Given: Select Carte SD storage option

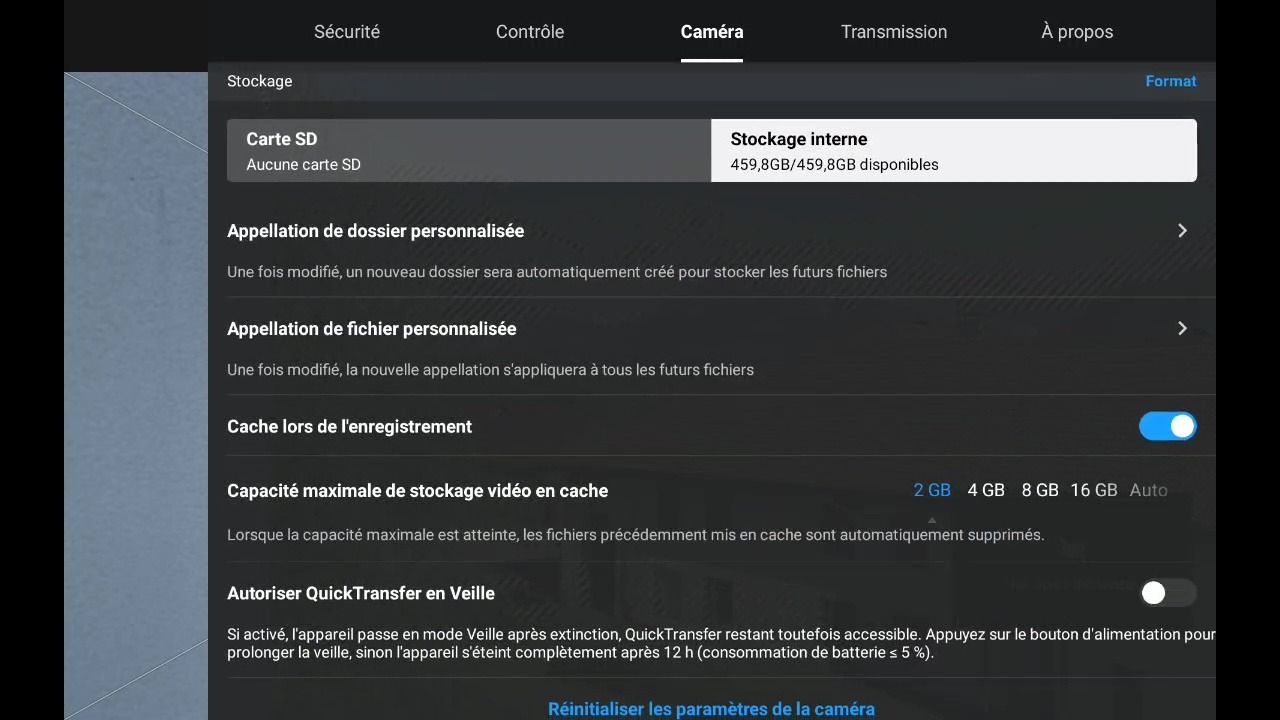Looking at the screenshot, I should pos(469,151).
